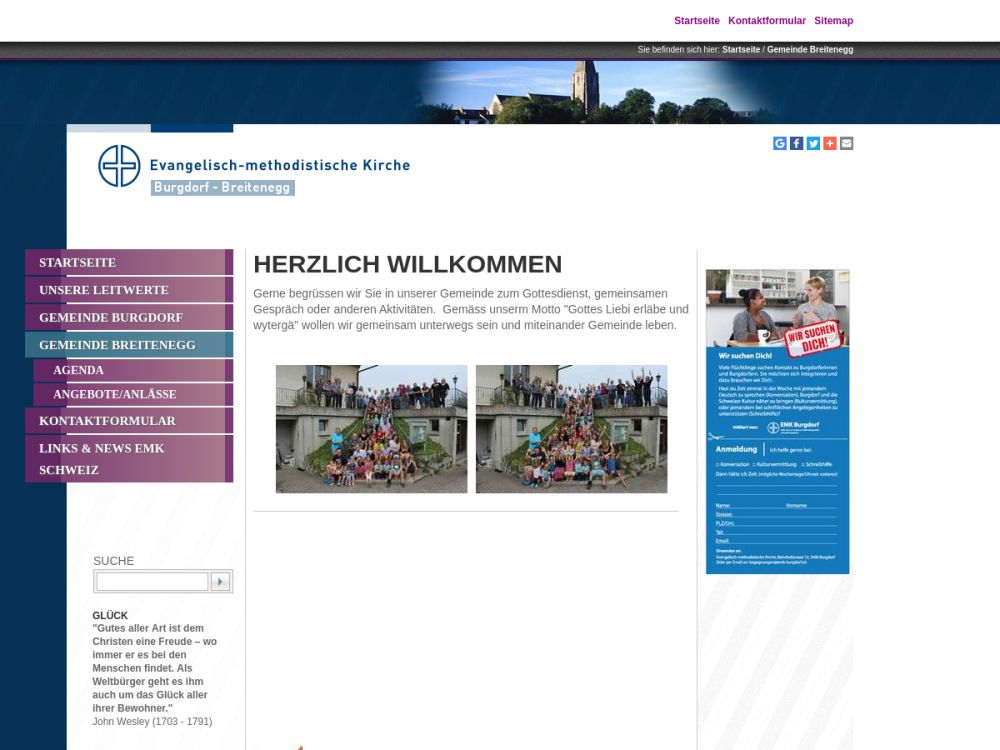Select Gemeinde Breitenegg menu entry

(x=117, y=345)
